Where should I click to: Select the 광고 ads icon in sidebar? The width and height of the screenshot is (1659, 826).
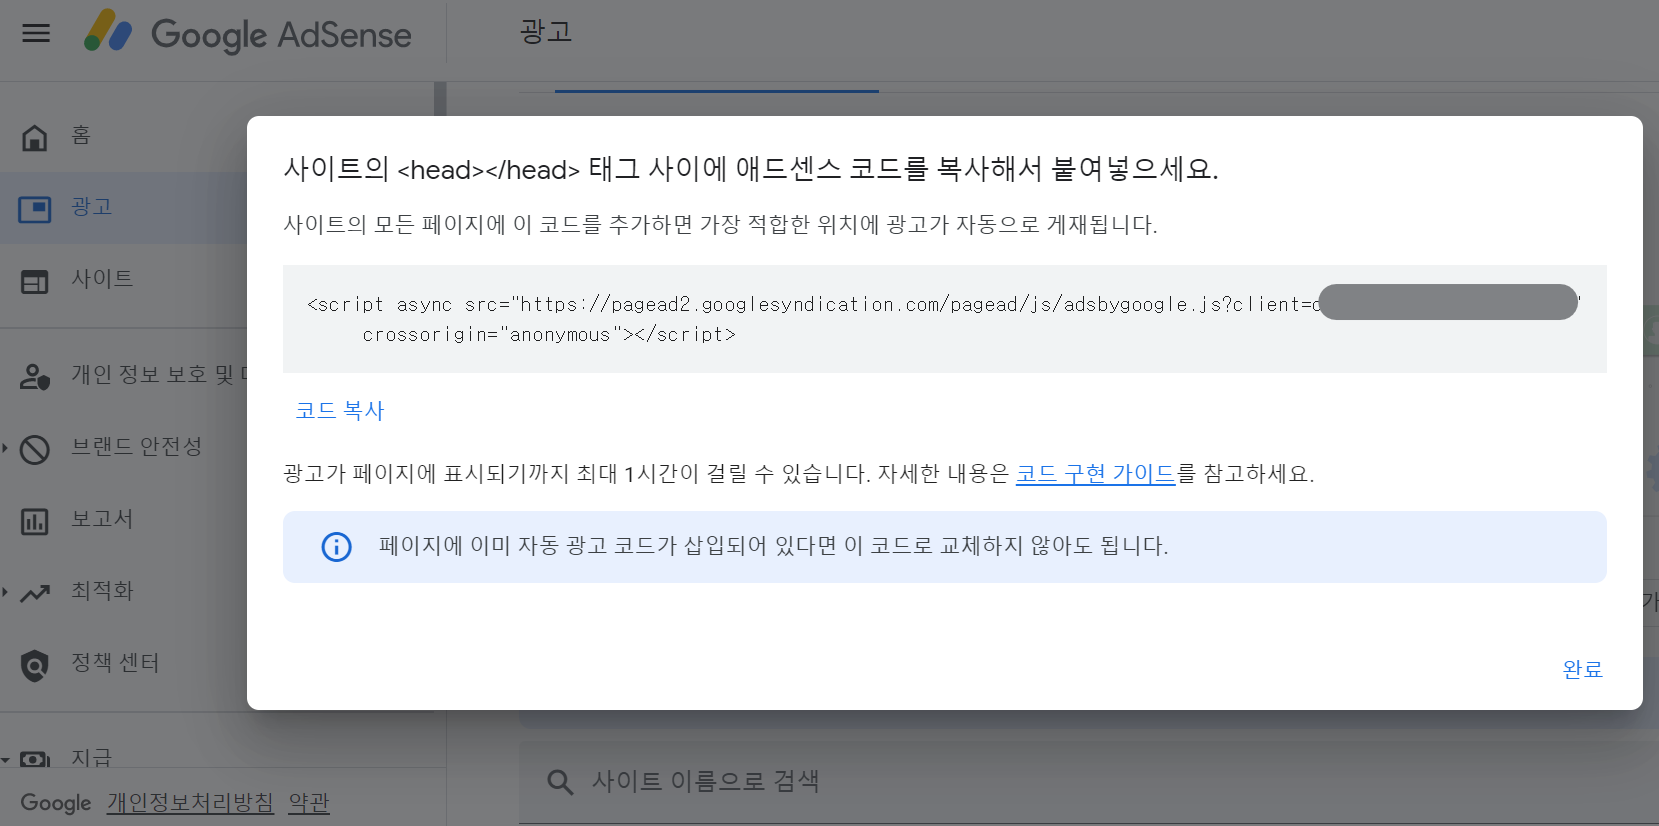click(35, 209)
